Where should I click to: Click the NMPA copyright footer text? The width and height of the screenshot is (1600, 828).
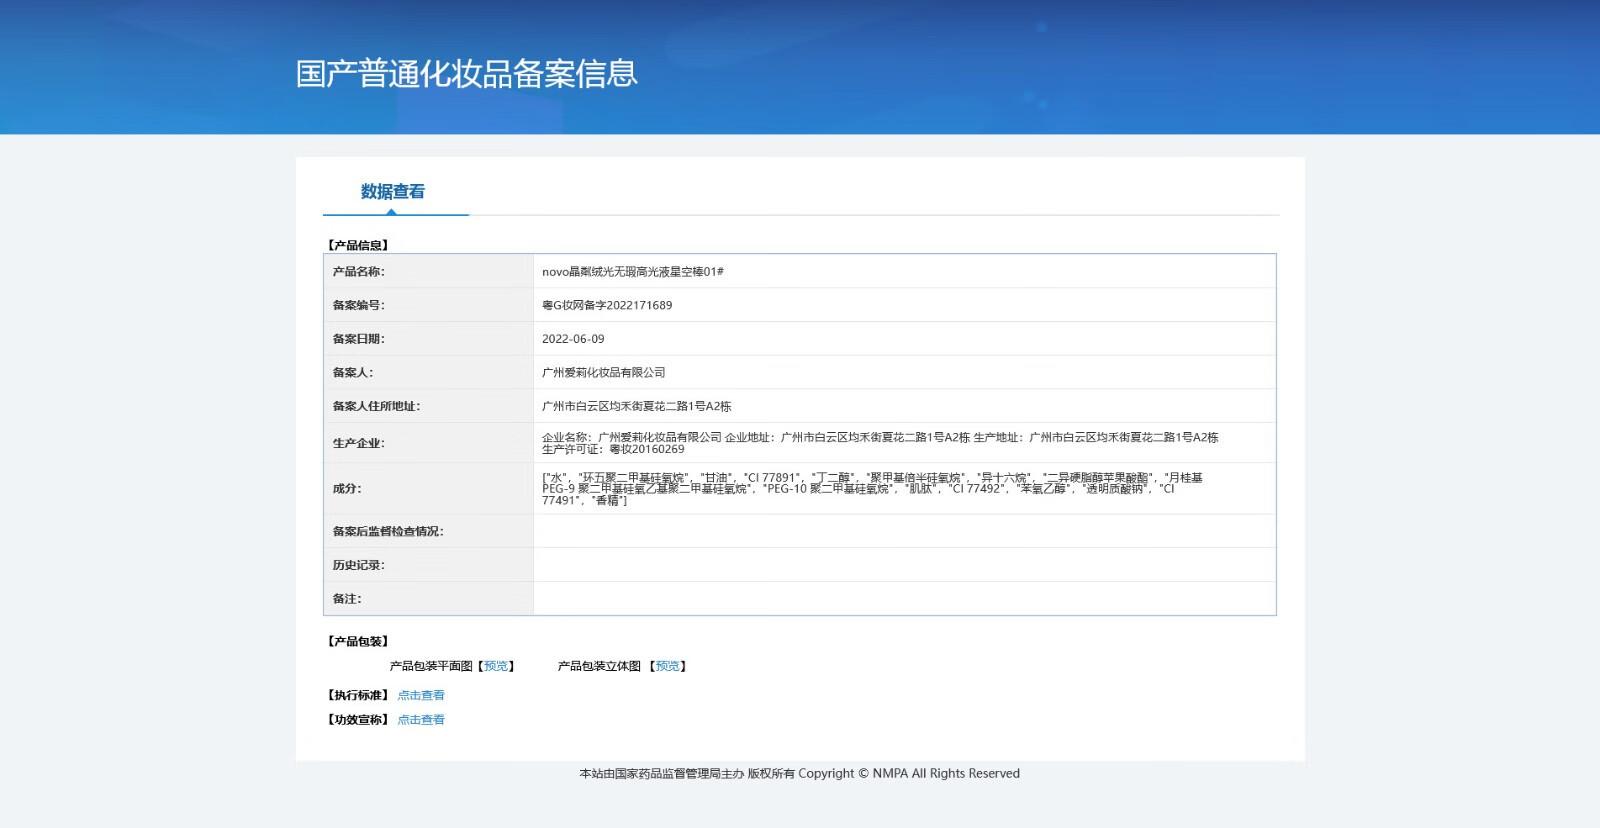(799, 774)
